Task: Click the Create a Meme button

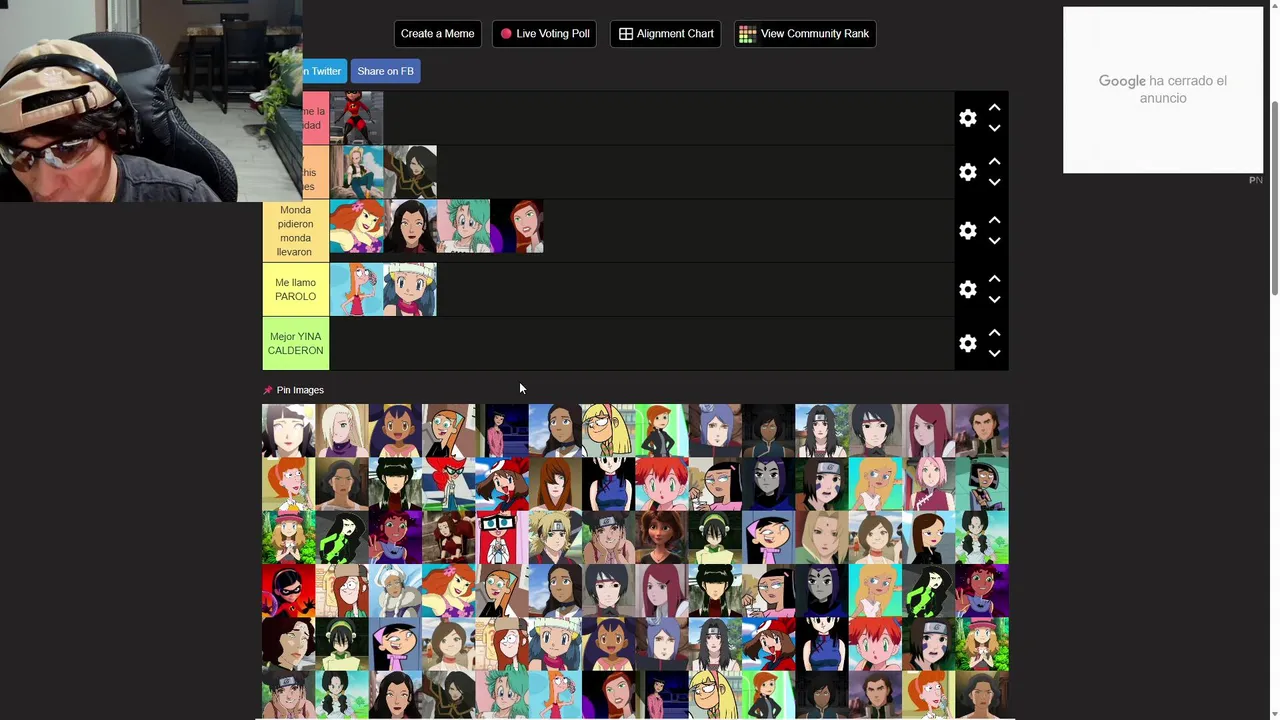Action: [x=437, y=34]
